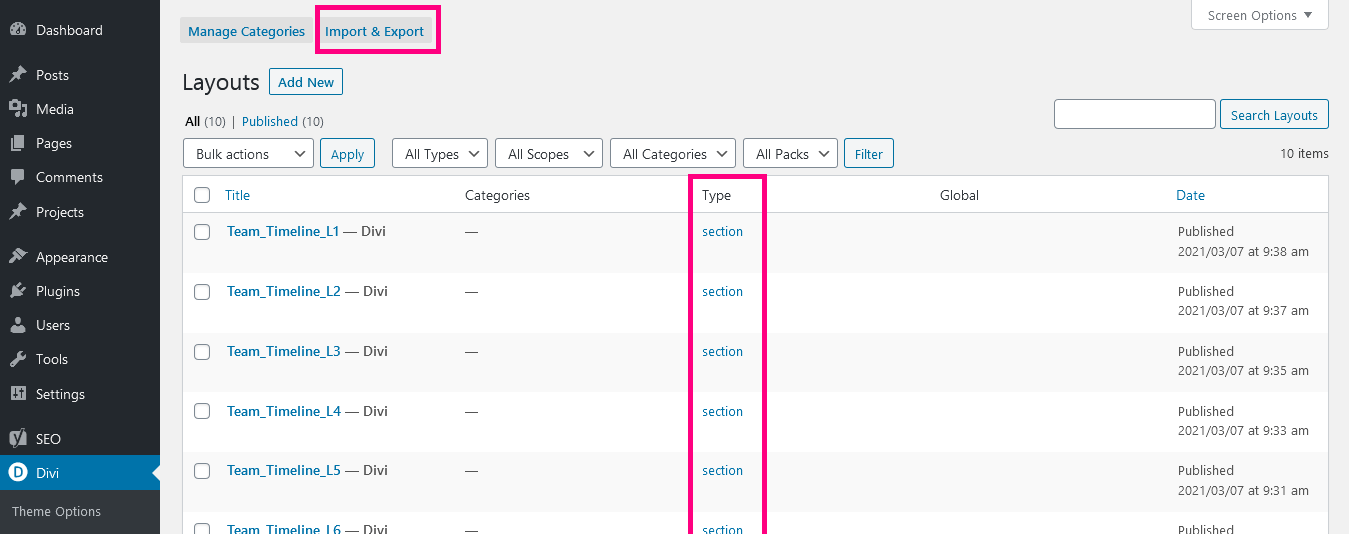Screen dimensions: 1349x534
Task: Open the All Types filter dropdown
Action: coord(440,154)
